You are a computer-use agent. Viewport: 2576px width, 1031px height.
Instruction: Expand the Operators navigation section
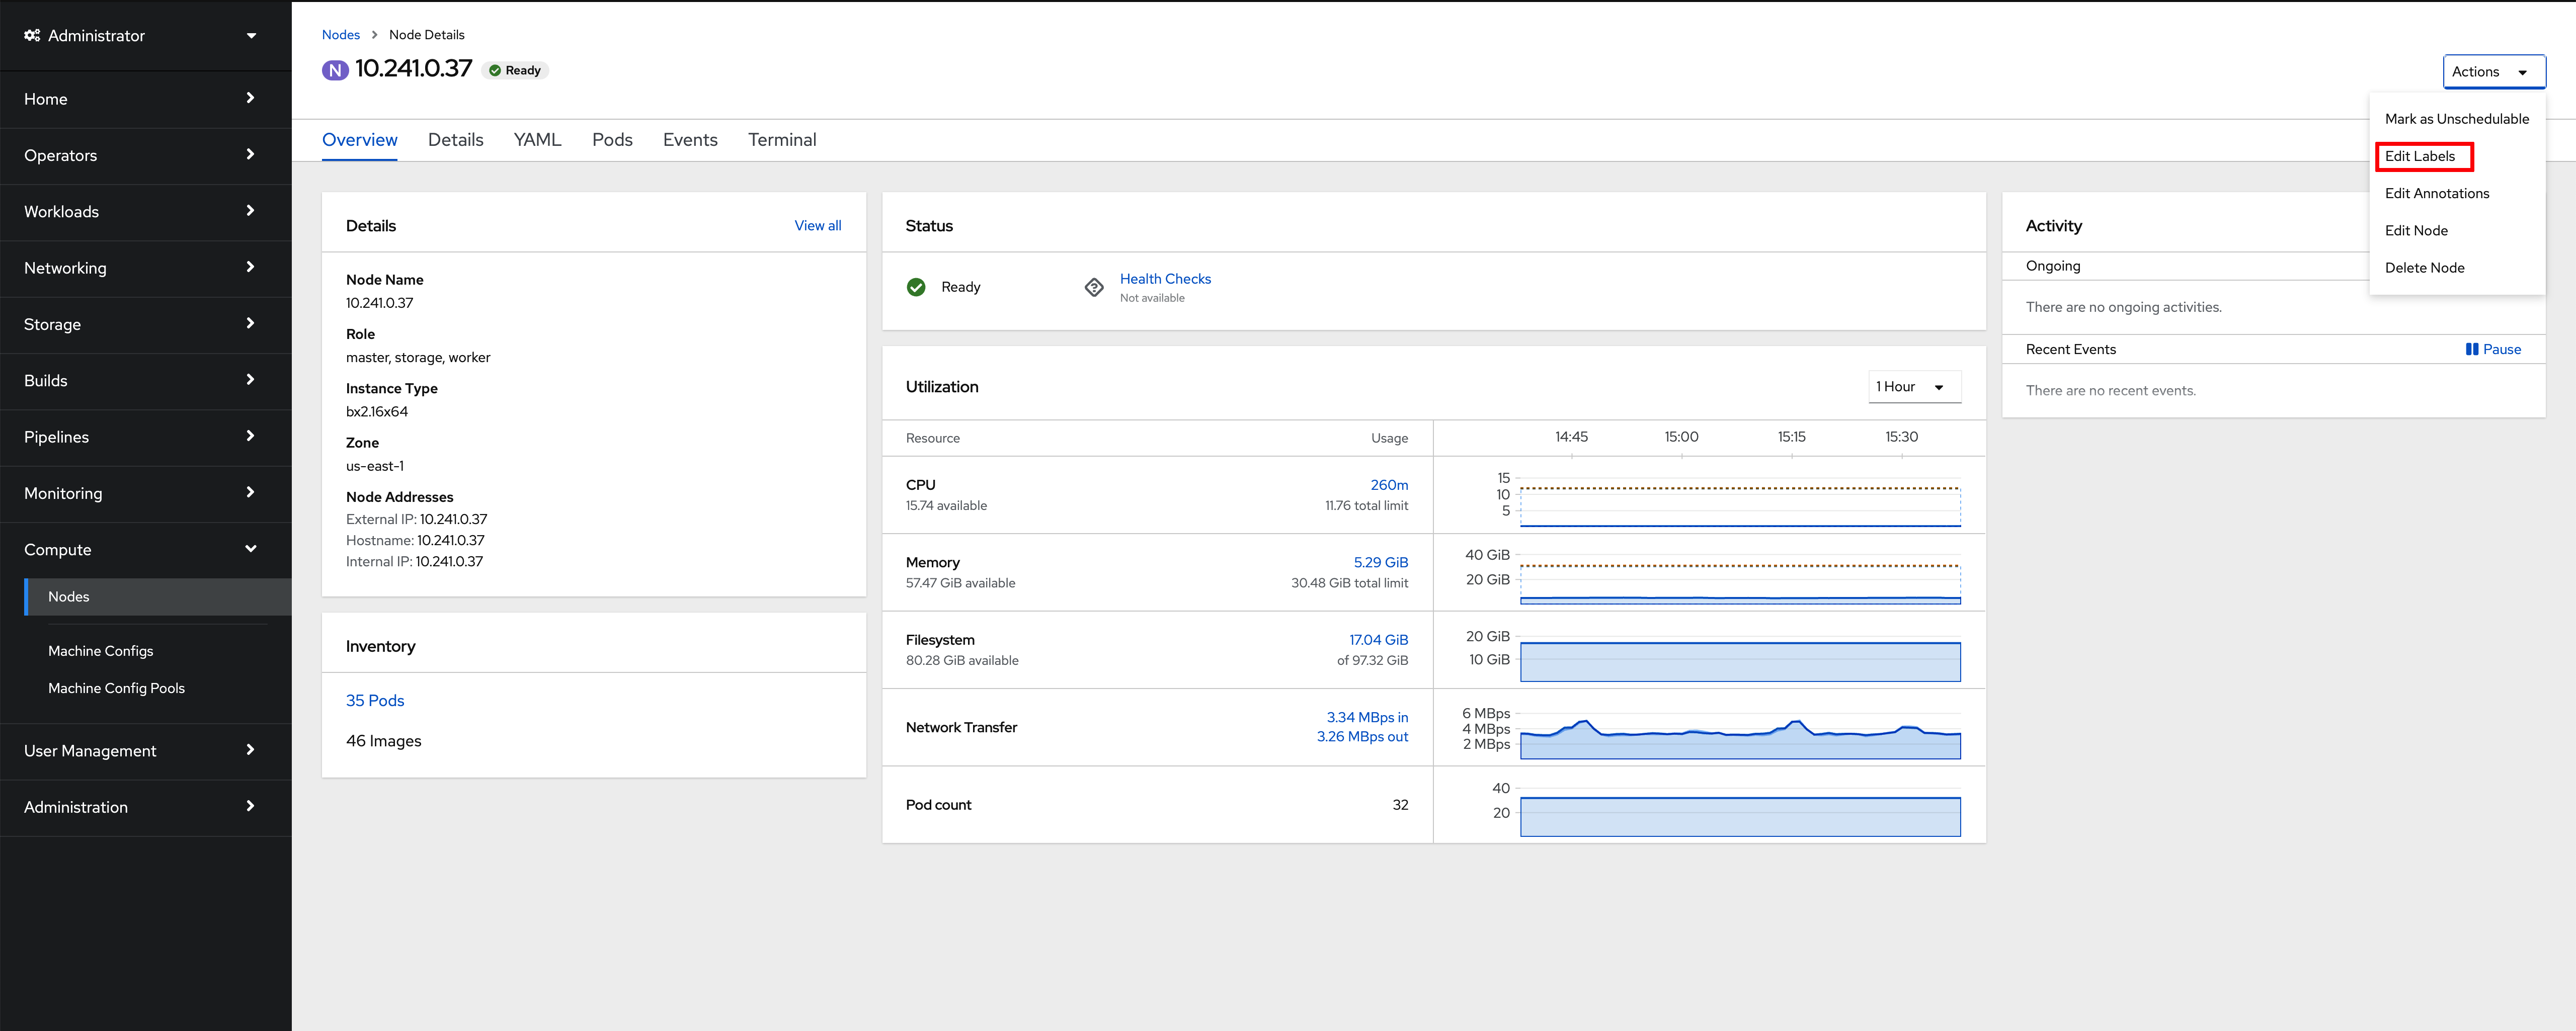[146, 155]
